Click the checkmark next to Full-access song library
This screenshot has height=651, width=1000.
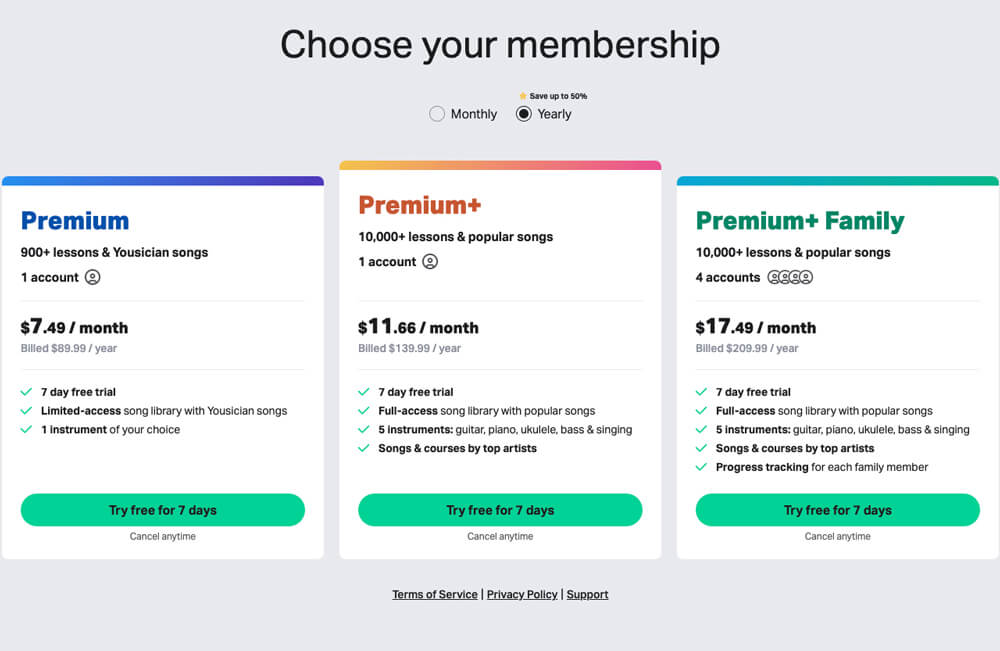pyautogui.click(x=365, y=410)
